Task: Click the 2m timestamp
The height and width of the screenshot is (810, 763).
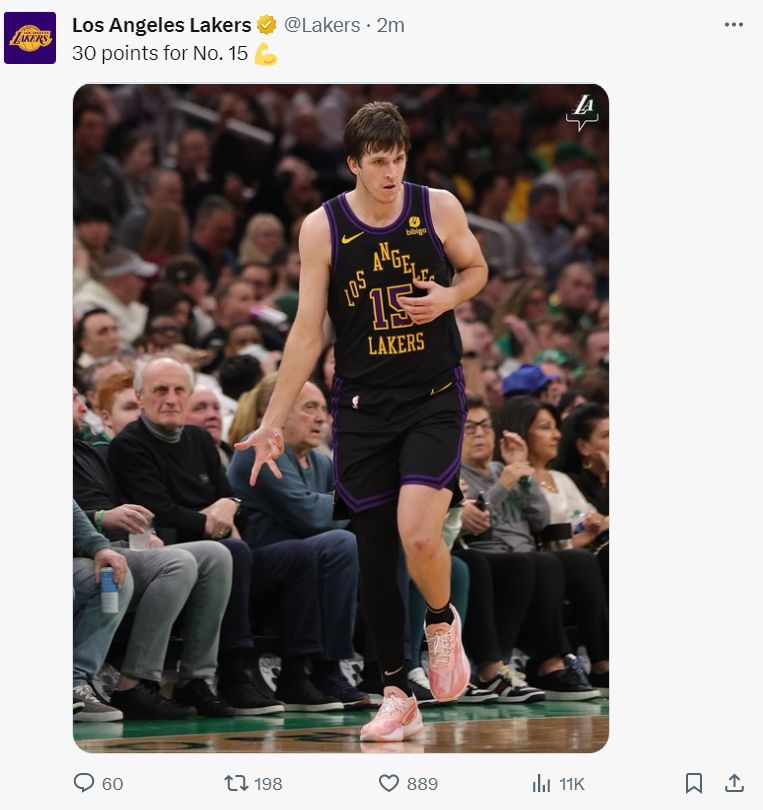Action: coord(391,25)
